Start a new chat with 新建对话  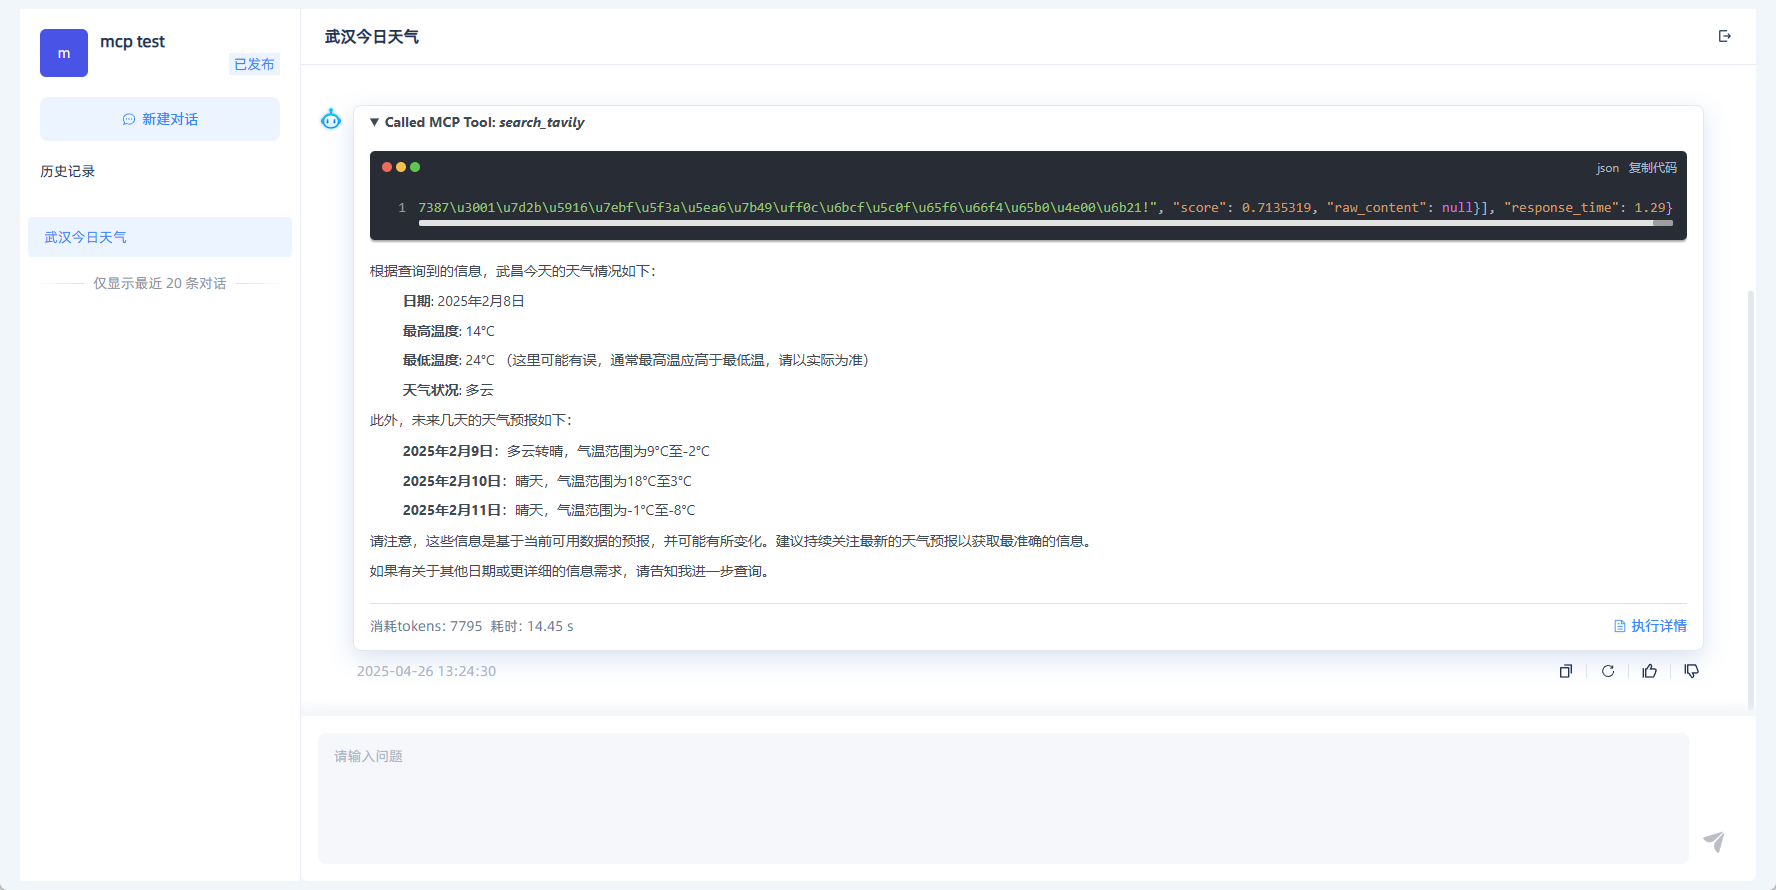(160, 119)
